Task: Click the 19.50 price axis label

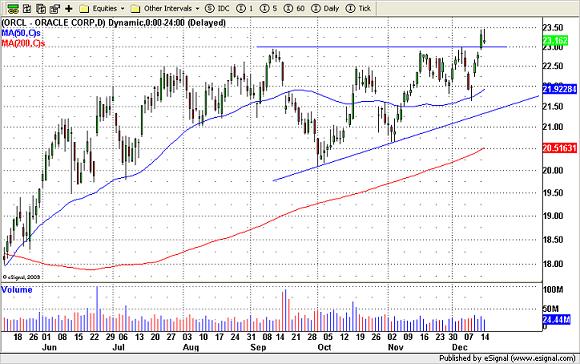Action: click(x=553, y=193)
